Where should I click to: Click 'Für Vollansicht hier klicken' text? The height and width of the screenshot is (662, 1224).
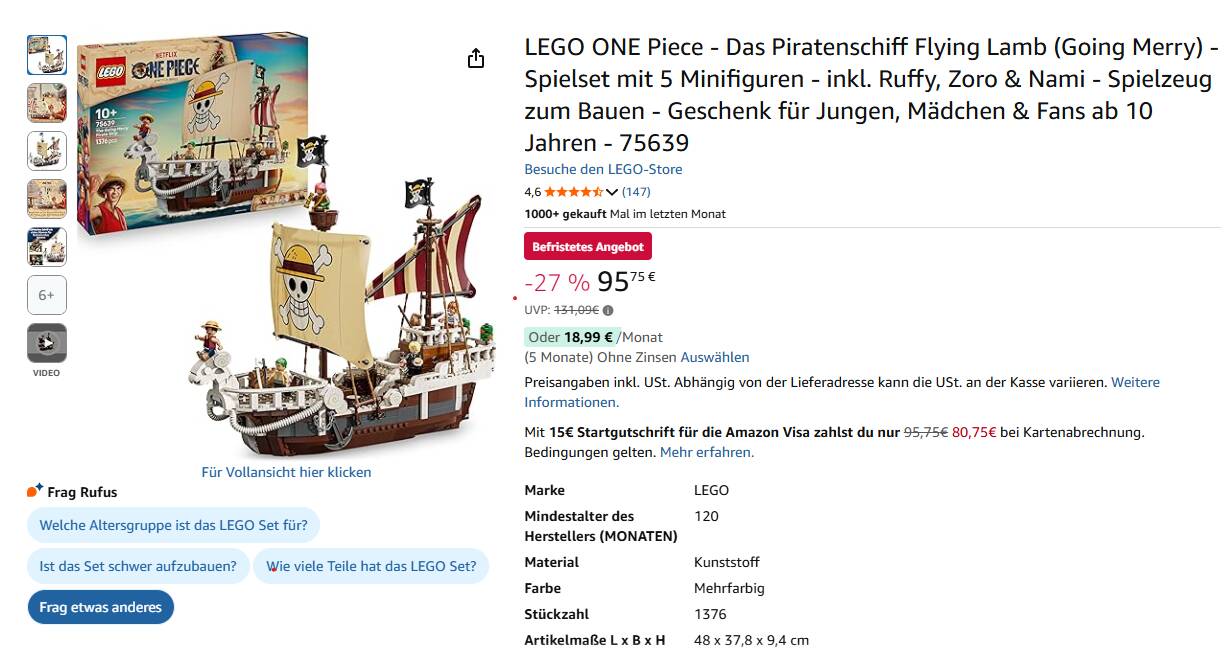pos(286,472)
